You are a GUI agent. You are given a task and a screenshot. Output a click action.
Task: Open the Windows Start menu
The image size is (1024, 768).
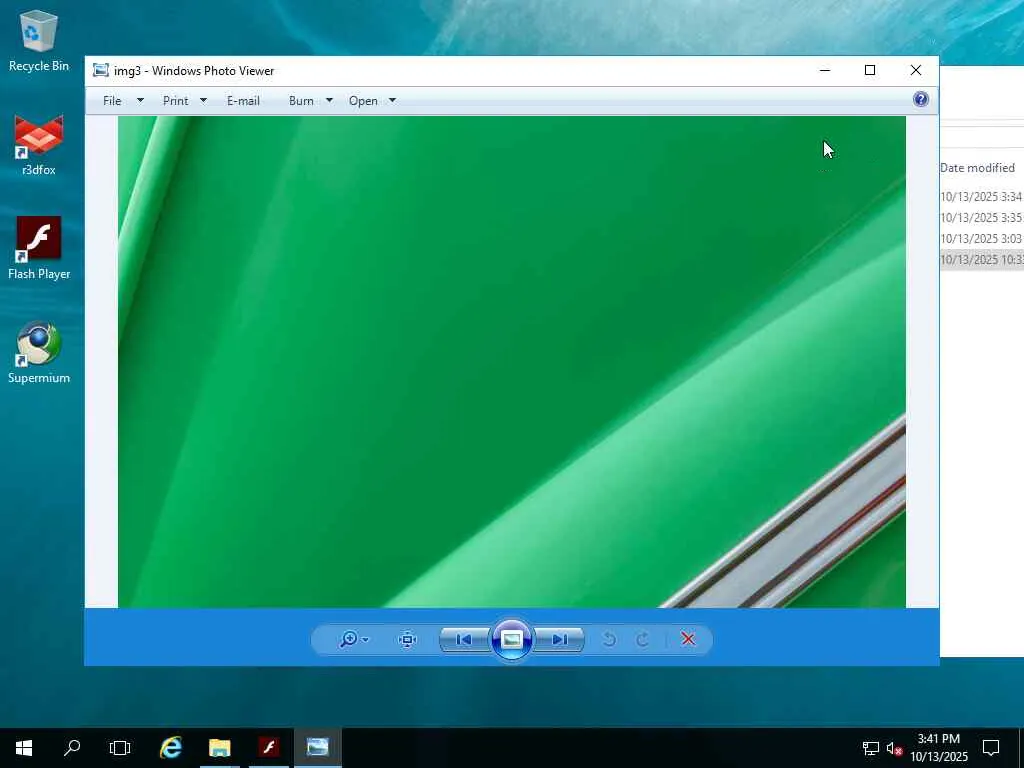[x=24, y=748]
